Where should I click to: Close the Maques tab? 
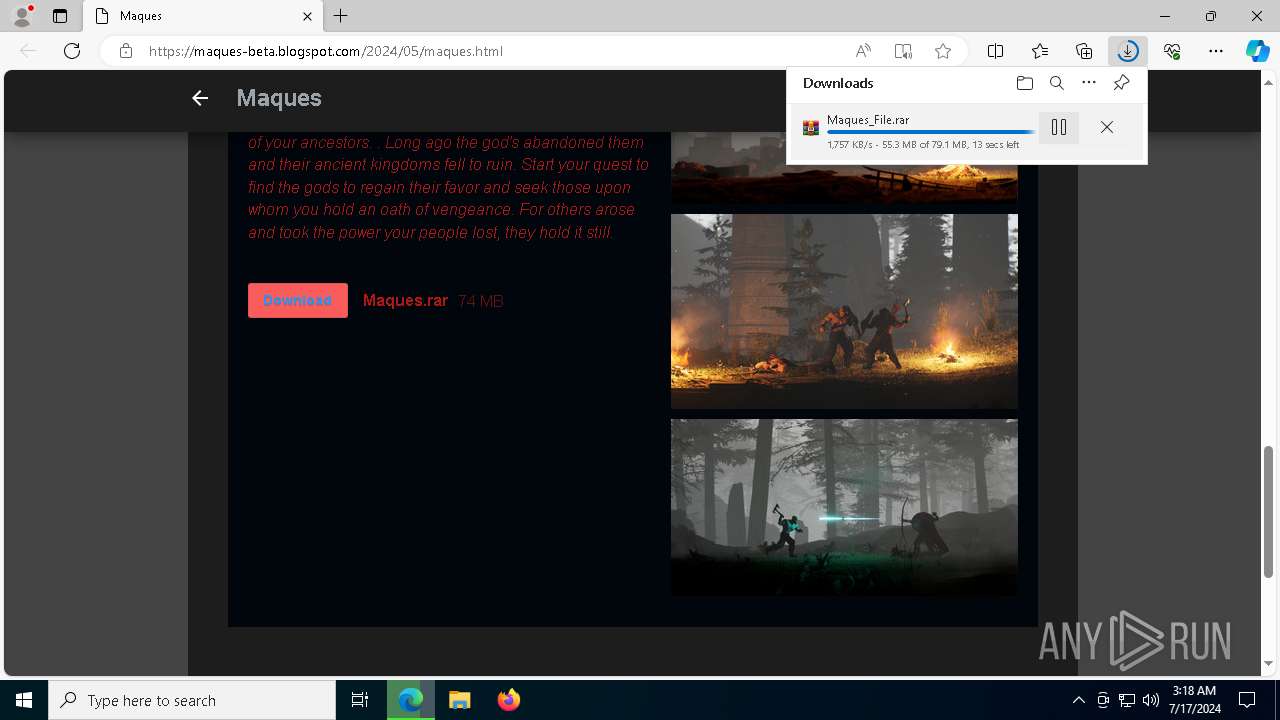coord(308,16)
